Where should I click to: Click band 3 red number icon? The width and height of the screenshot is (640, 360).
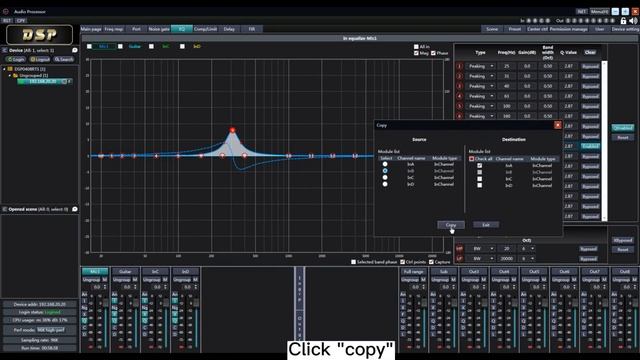tap(460, 86)
